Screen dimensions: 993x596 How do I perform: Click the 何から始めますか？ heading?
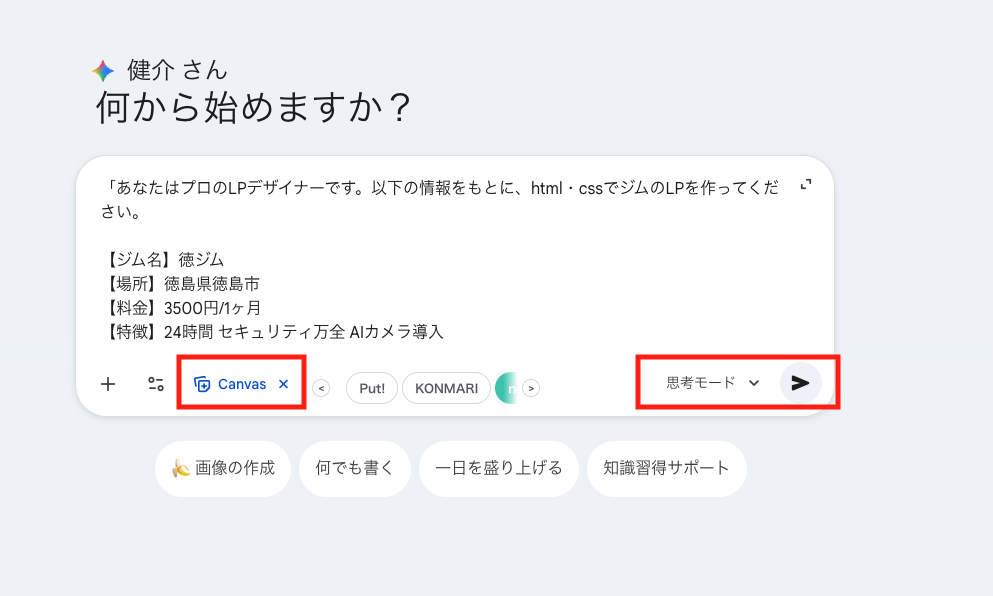tap(253, 108)
